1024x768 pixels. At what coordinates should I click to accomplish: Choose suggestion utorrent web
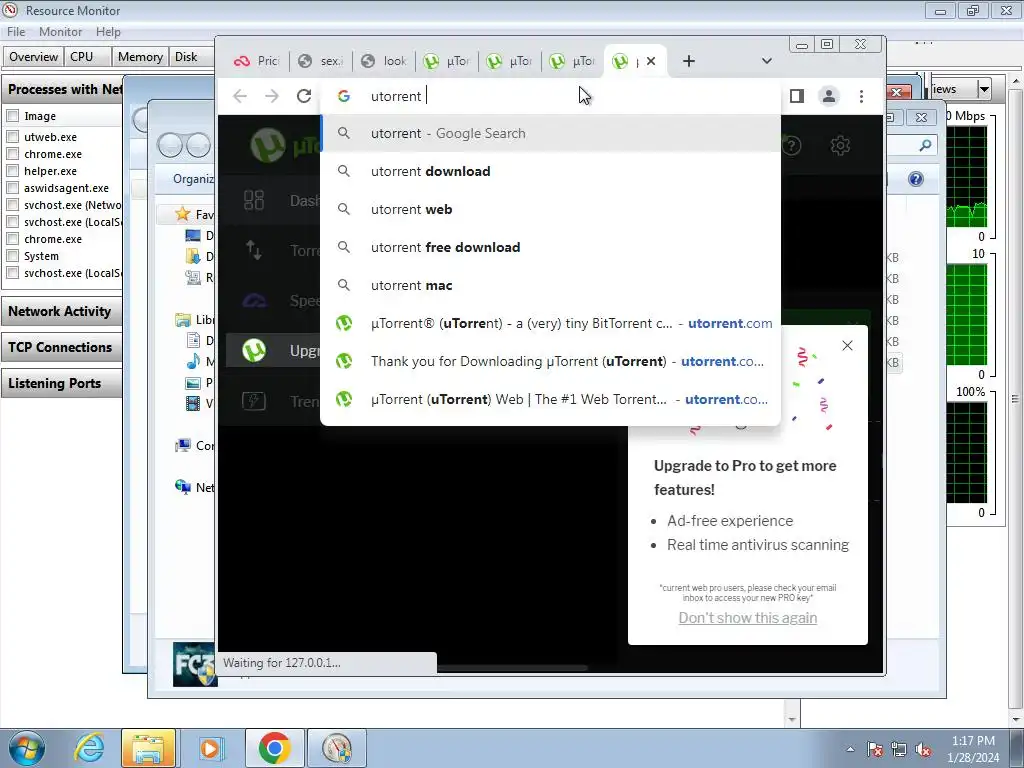point(551,209)
